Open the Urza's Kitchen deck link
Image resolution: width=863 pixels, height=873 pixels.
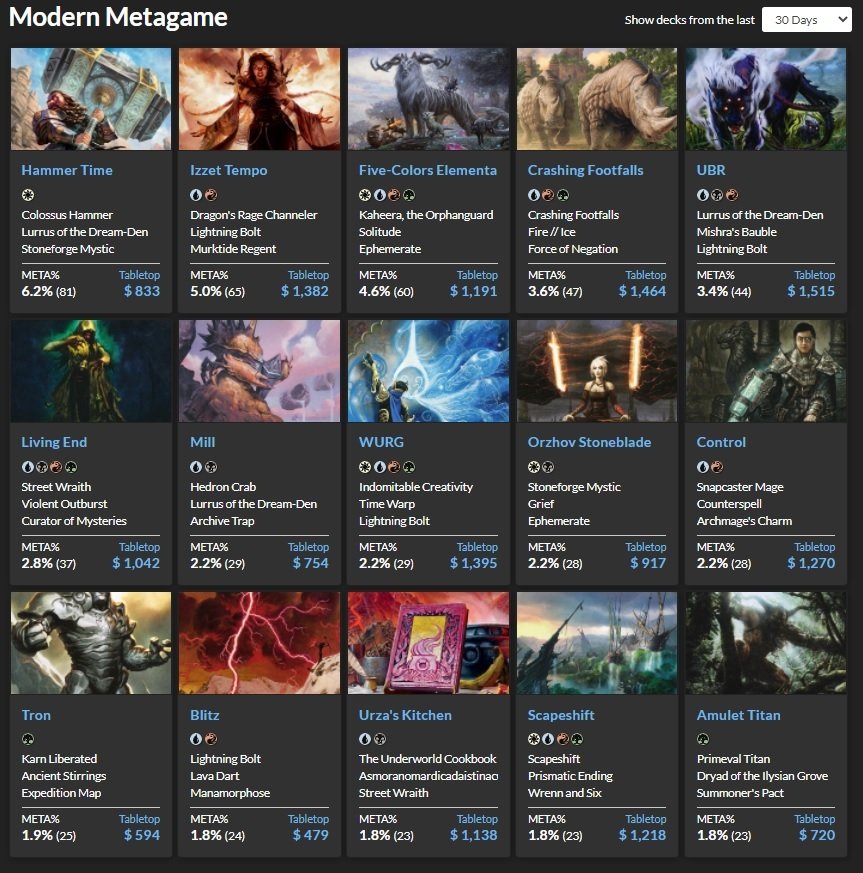click(405, 715)
